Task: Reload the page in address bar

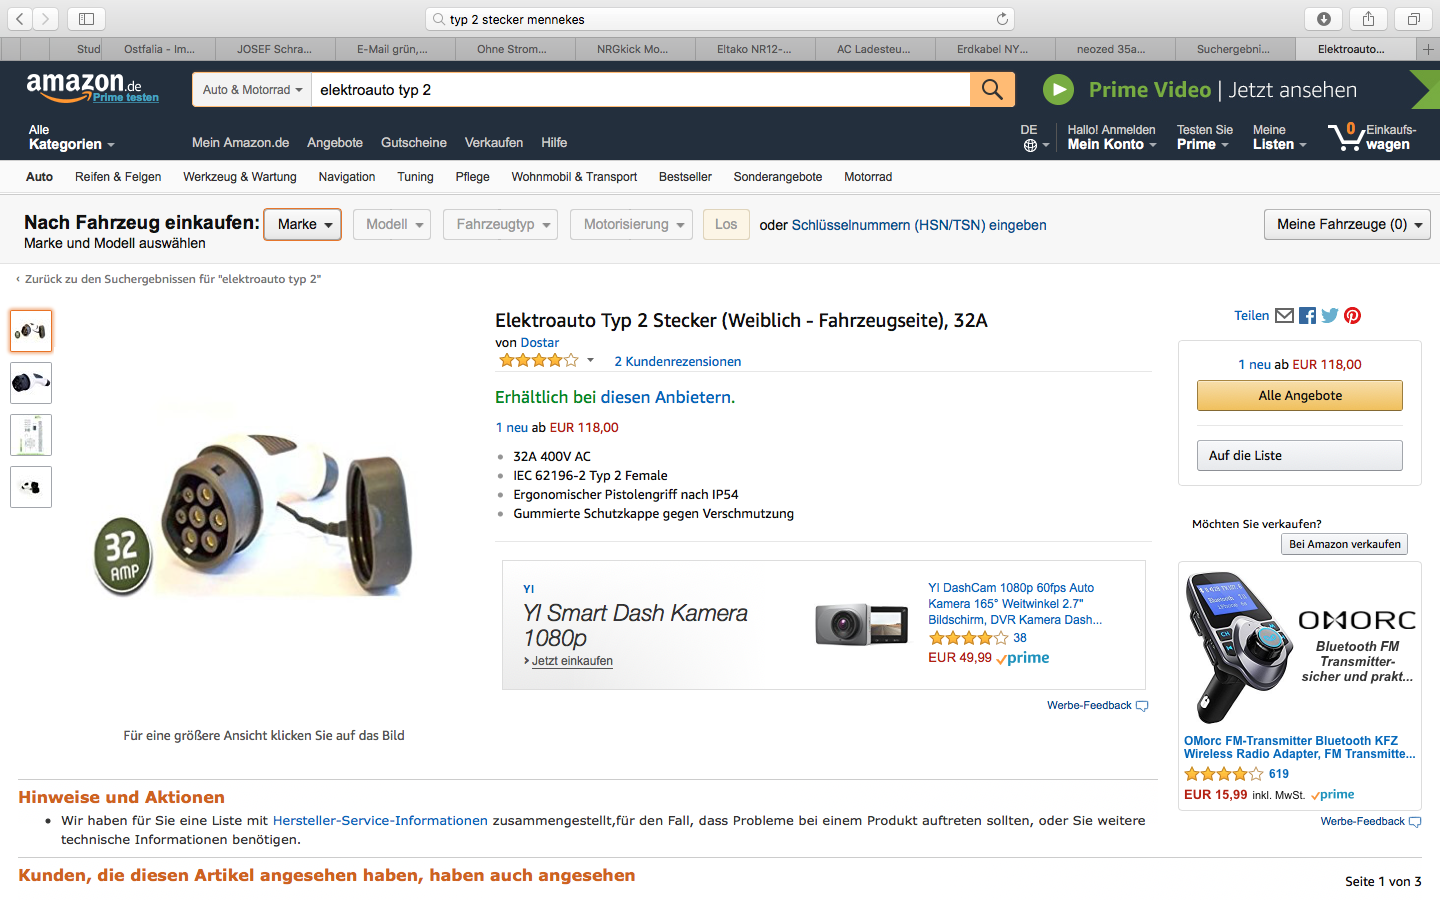Action: (1002, 19)
